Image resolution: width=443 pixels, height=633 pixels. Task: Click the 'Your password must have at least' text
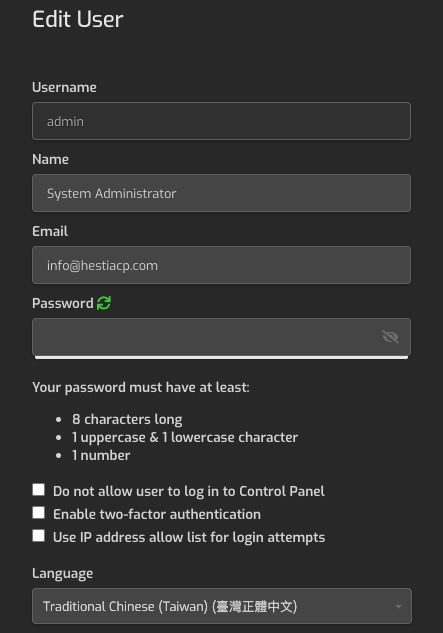141,387
